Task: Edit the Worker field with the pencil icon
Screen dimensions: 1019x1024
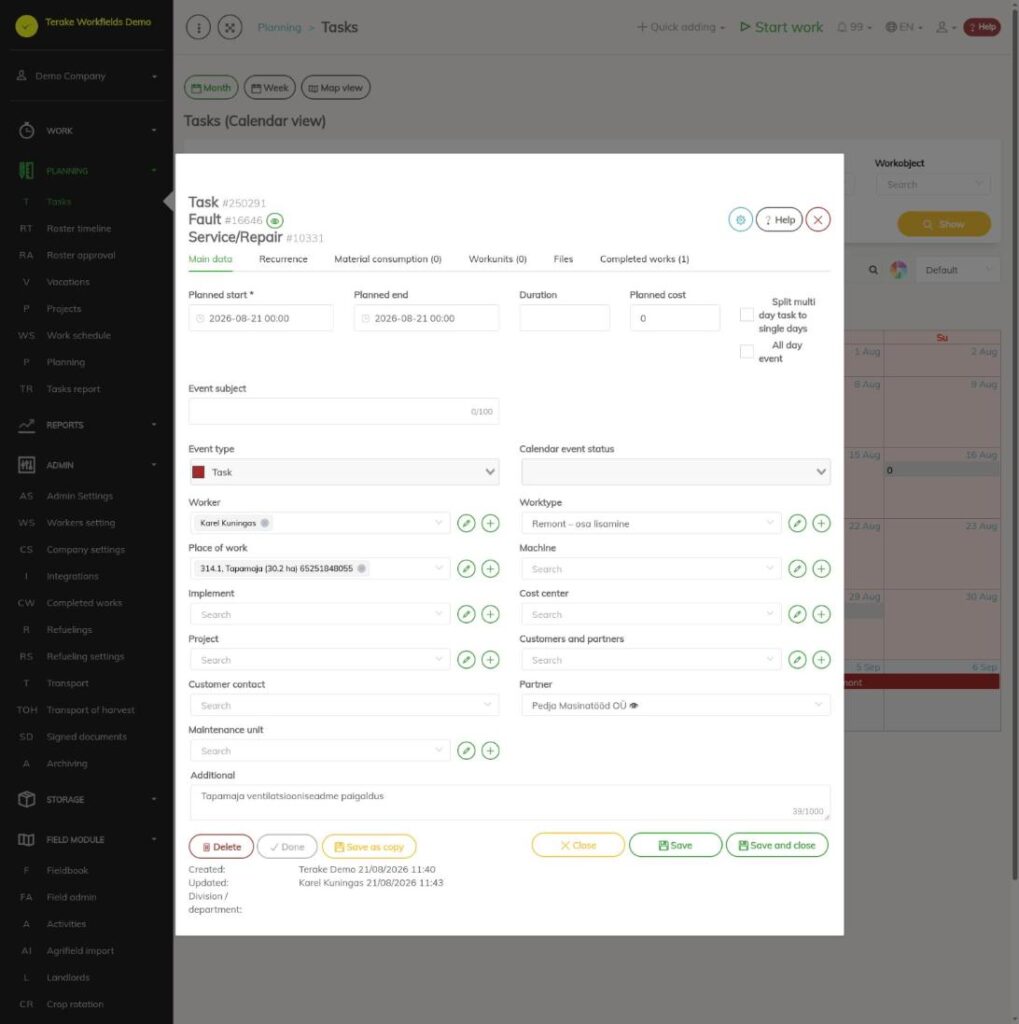Action: (466, 523)
